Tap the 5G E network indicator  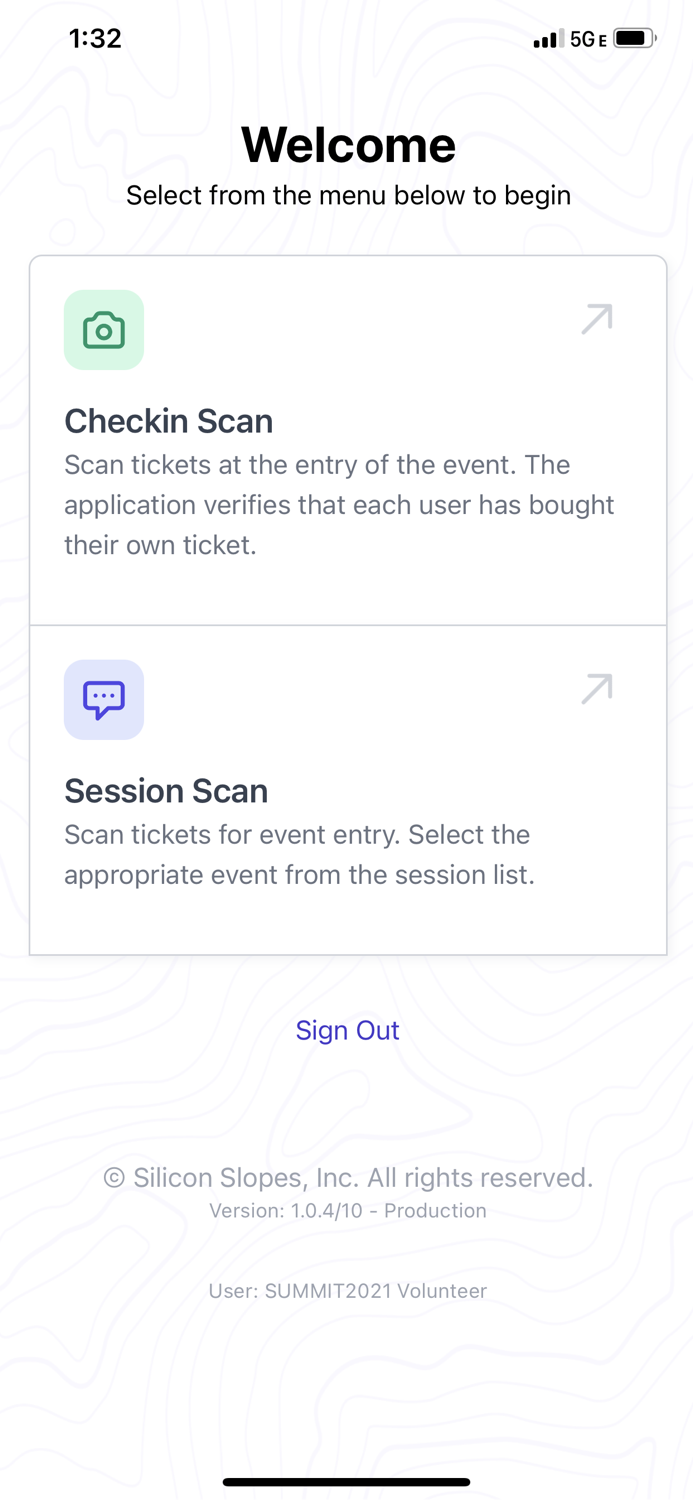[x=588, y=37]
